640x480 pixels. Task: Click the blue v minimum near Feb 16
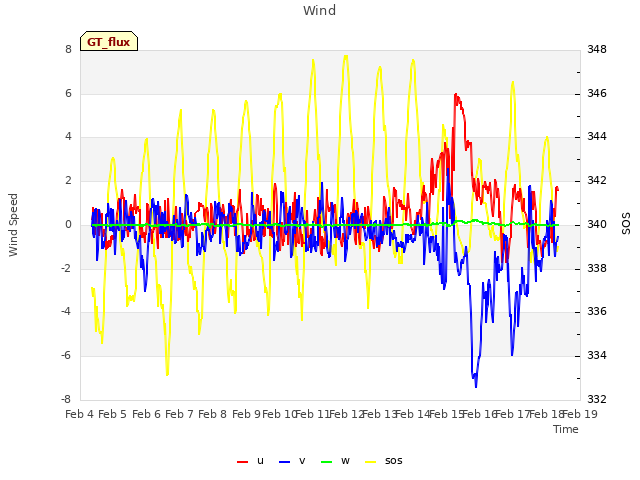click(x=476, y=386)
